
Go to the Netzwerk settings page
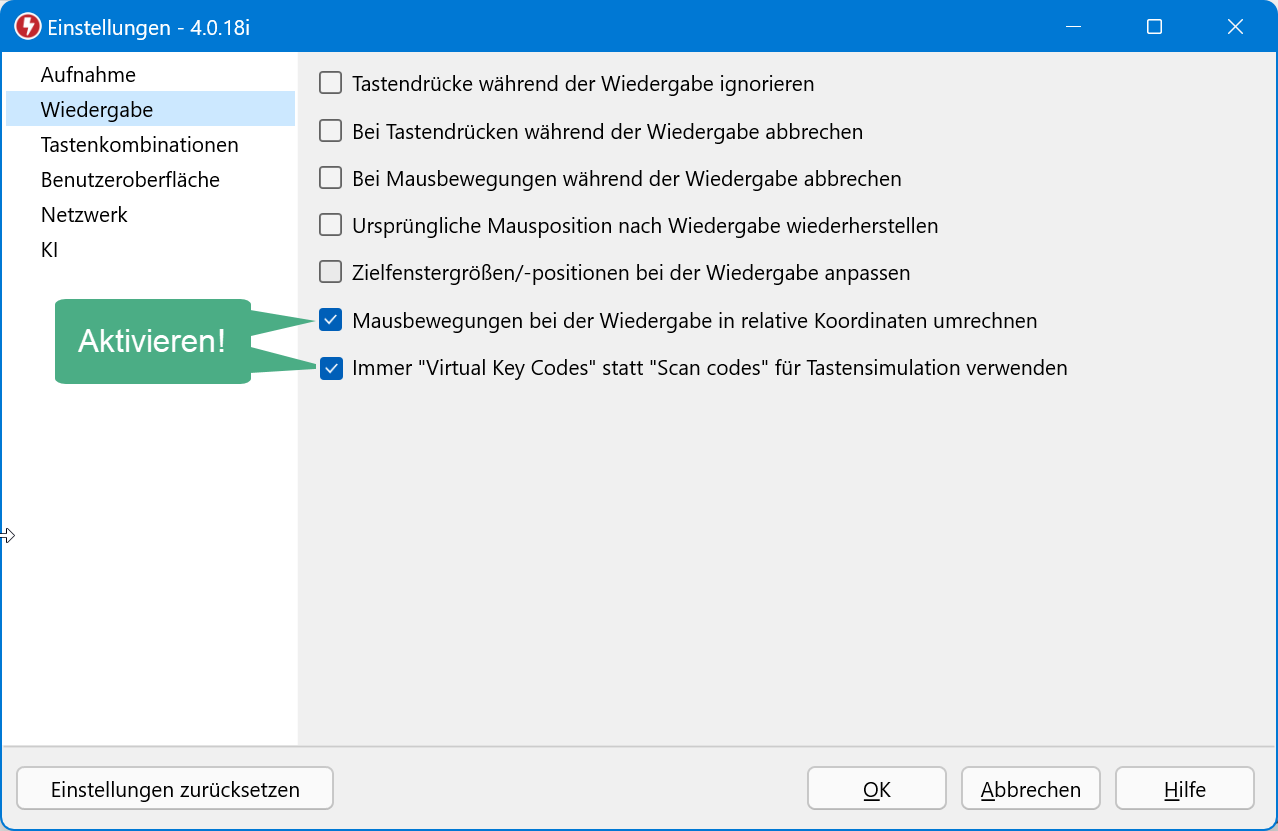coord(84,215)
